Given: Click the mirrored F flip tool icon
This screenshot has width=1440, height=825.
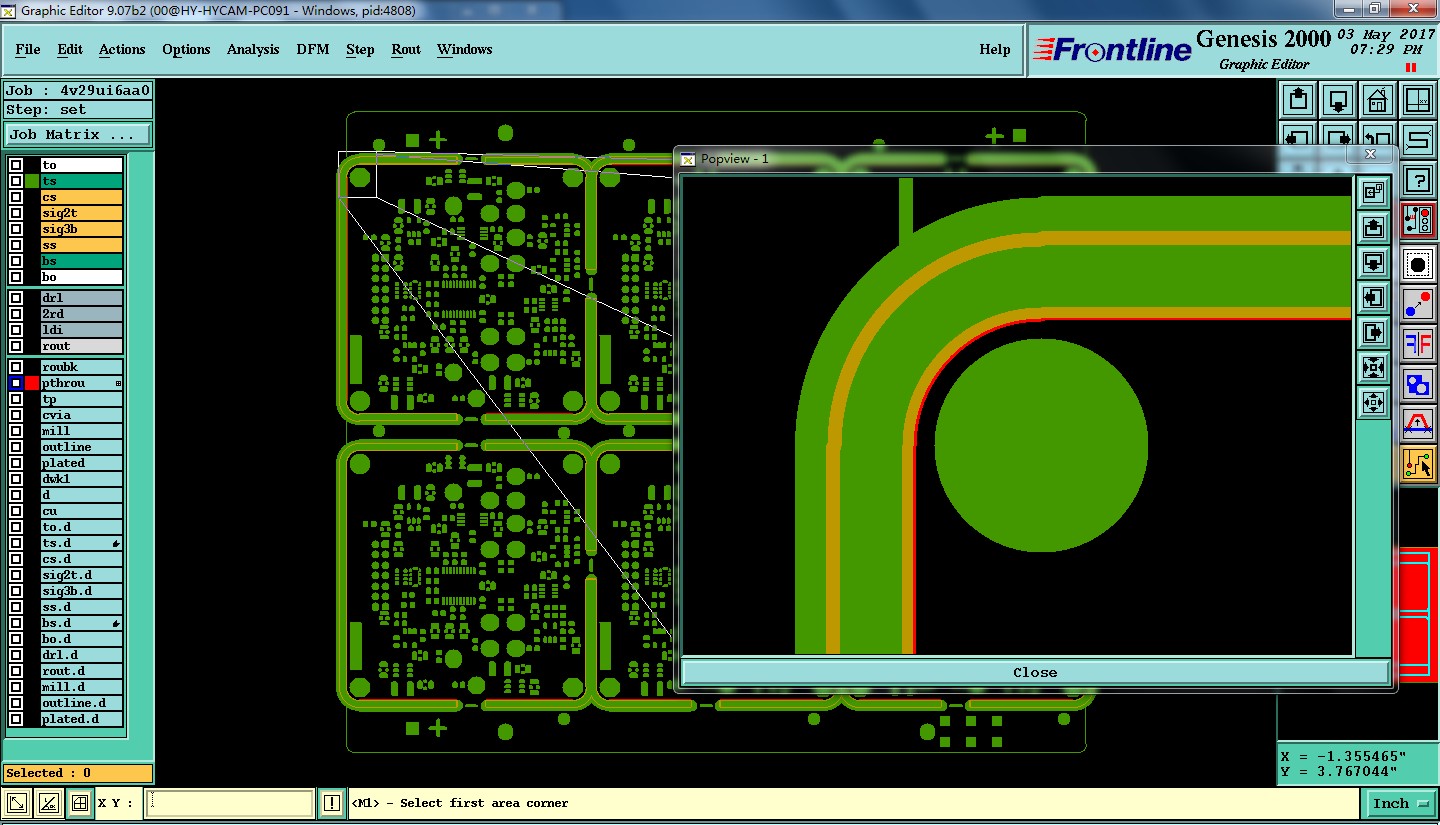Looking at the screenshot, I should pyautogui.click(x=1418, y=344).
